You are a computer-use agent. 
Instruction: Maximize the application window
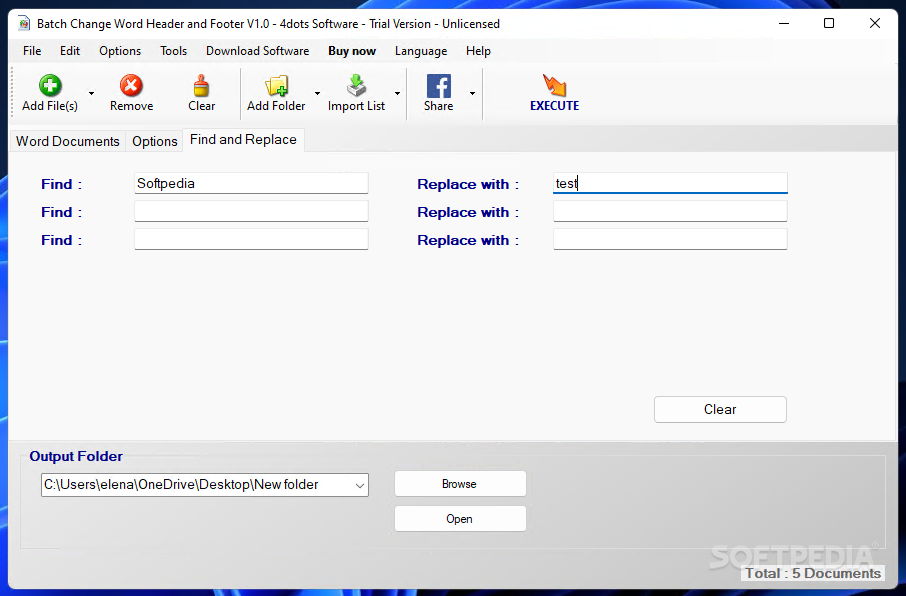pyautogui.click(x=829, y=24)
